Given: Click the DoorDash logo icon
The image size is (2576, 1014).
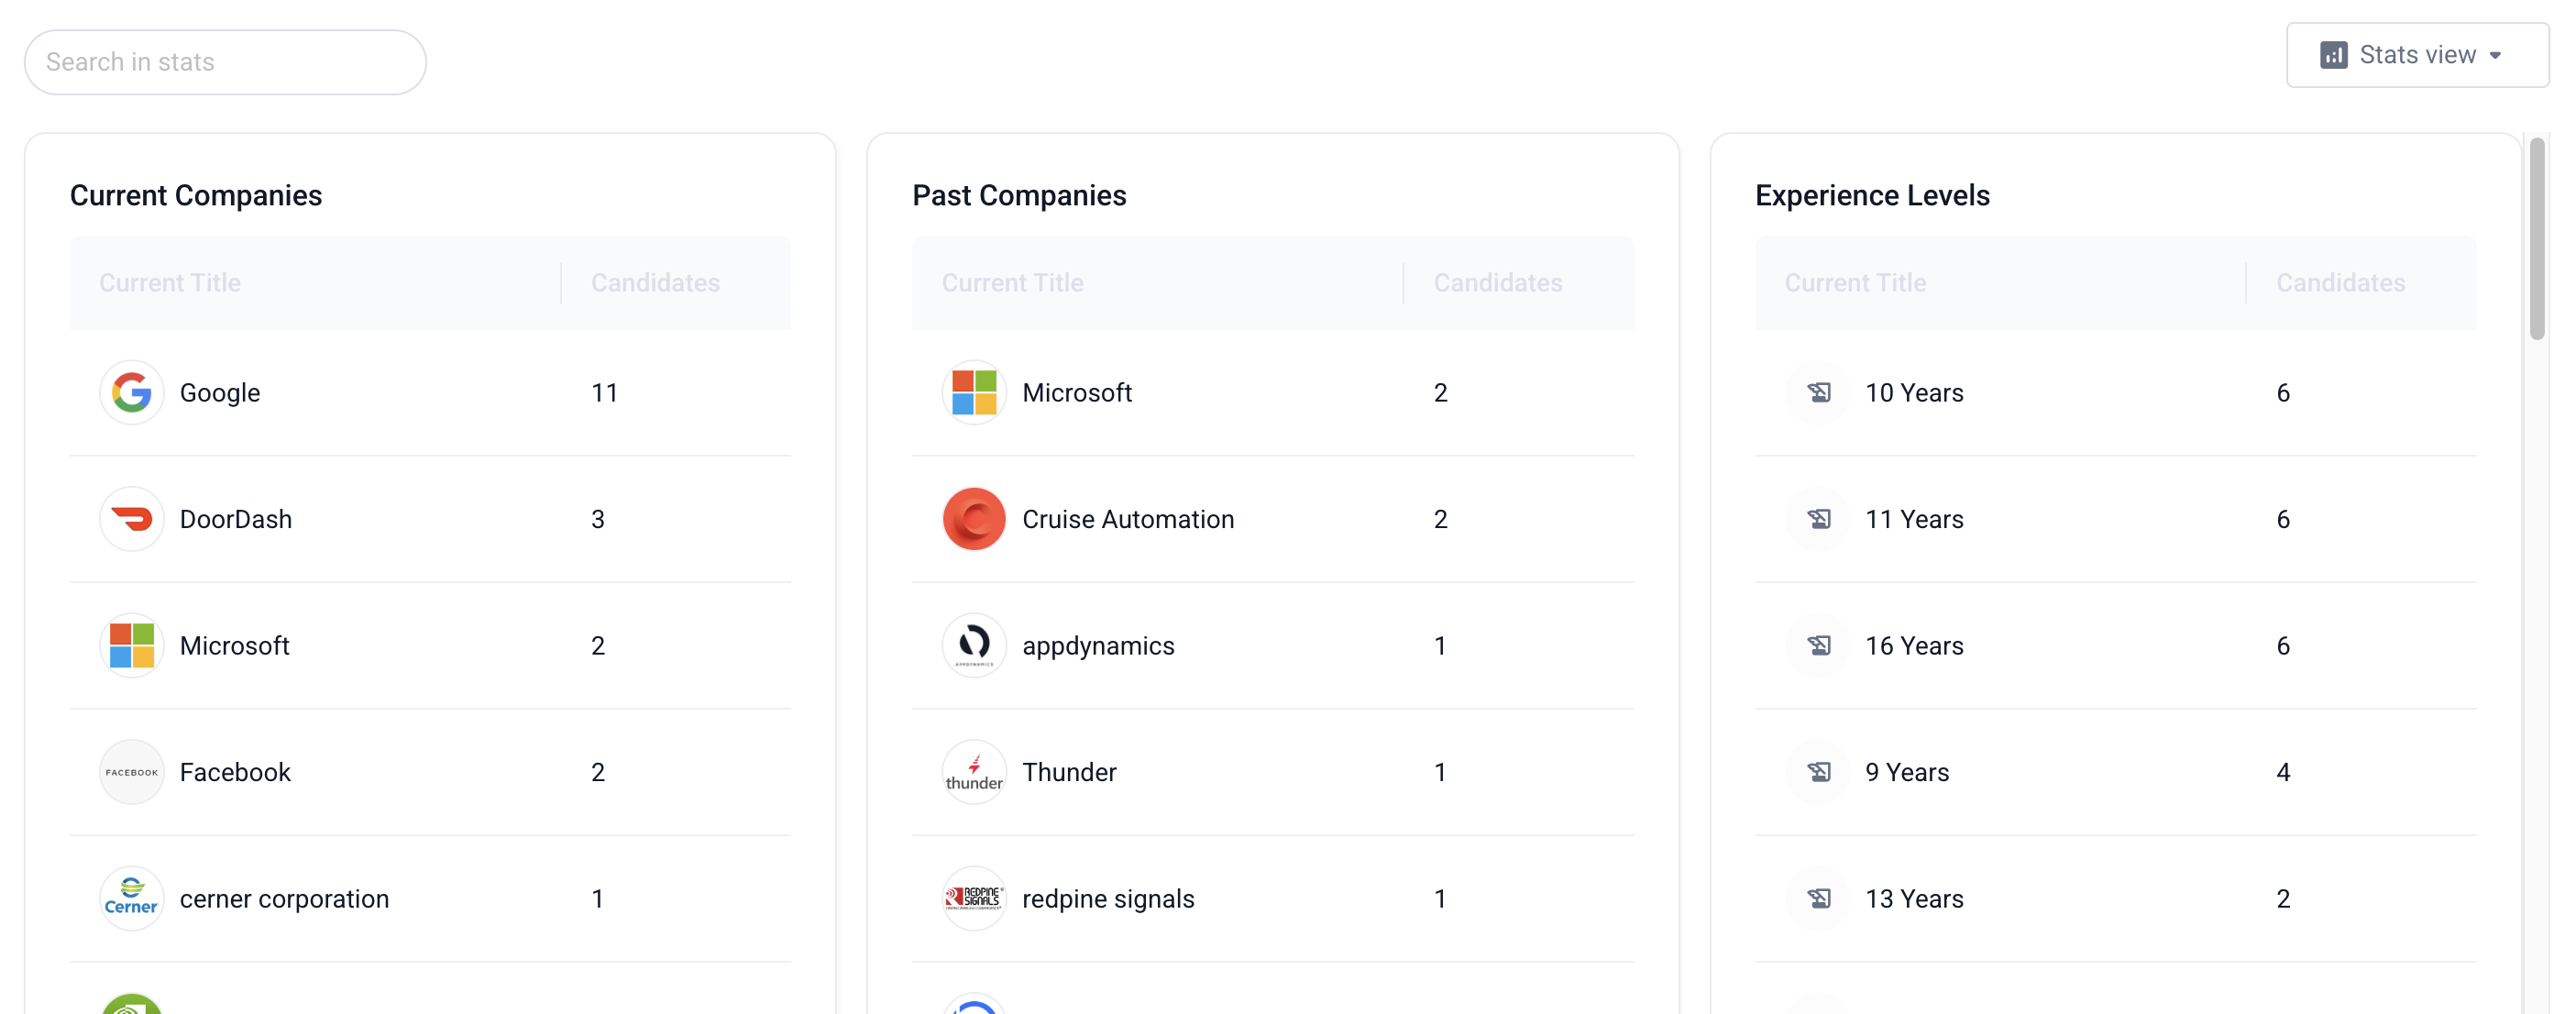Looking at the screenshot, I should [131, 519].
